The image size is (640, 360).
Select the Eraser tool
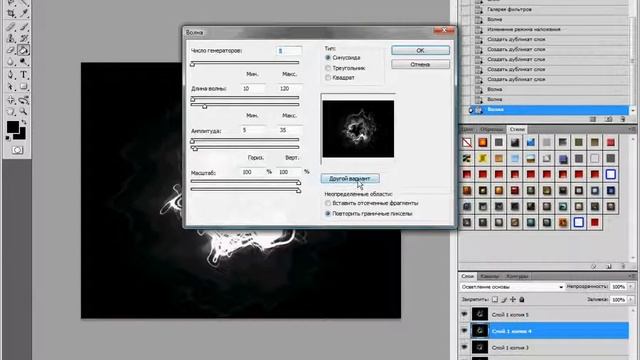pos(11,51)
